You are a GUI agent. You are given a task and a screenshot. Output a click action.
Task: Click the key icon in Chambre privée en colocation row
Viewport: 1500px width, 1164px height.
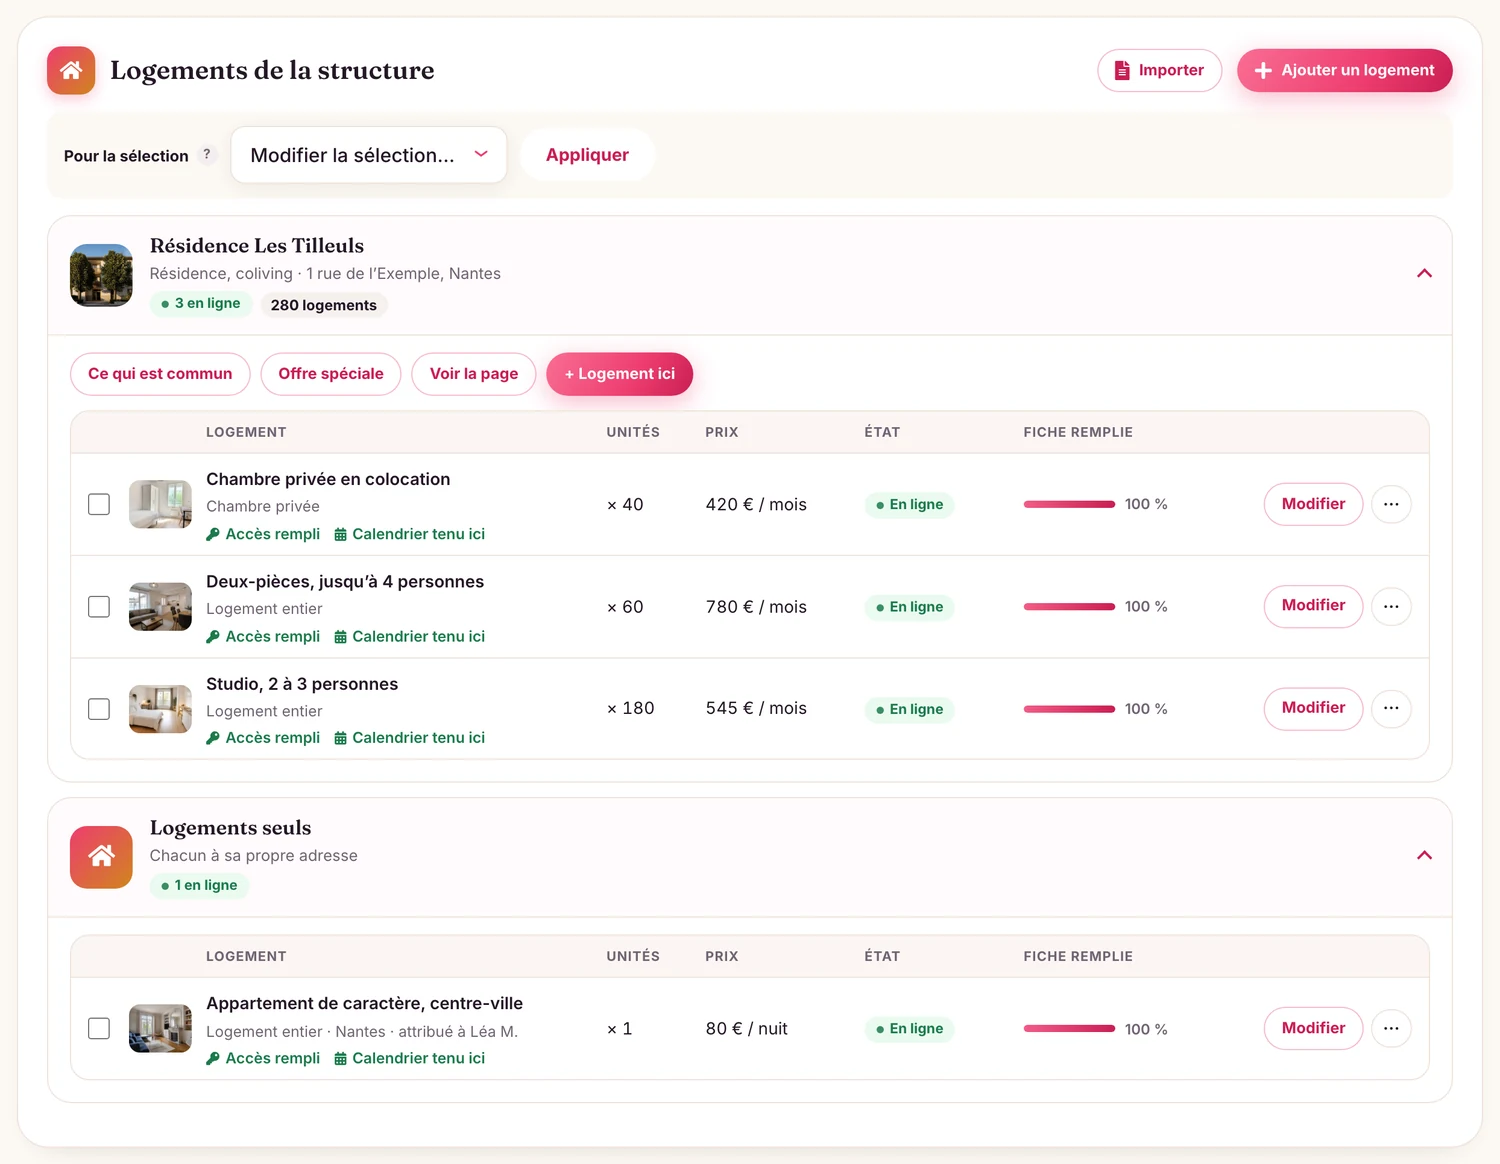213,534
